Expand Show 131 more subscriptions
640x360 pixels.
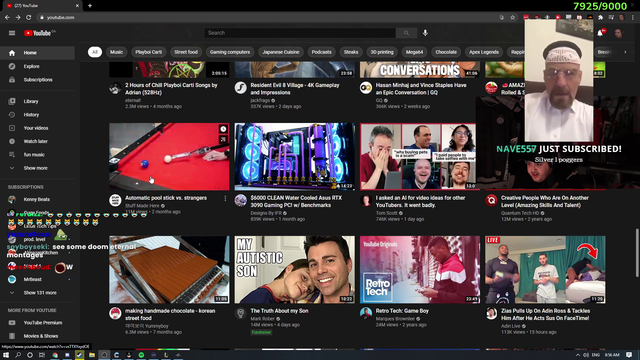pos(38,293)
